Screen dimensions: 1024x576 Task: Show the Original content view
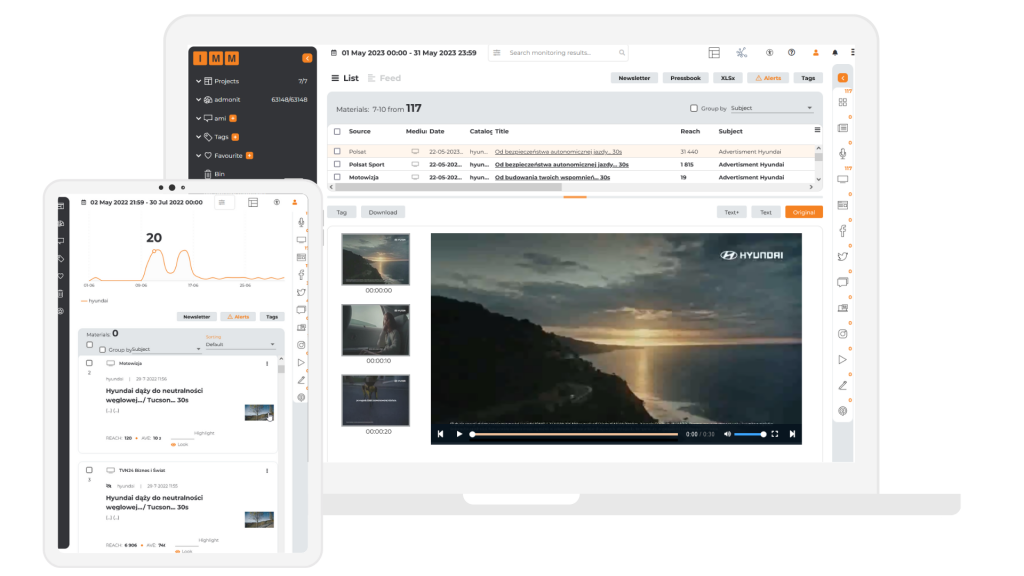coord(803,212)
